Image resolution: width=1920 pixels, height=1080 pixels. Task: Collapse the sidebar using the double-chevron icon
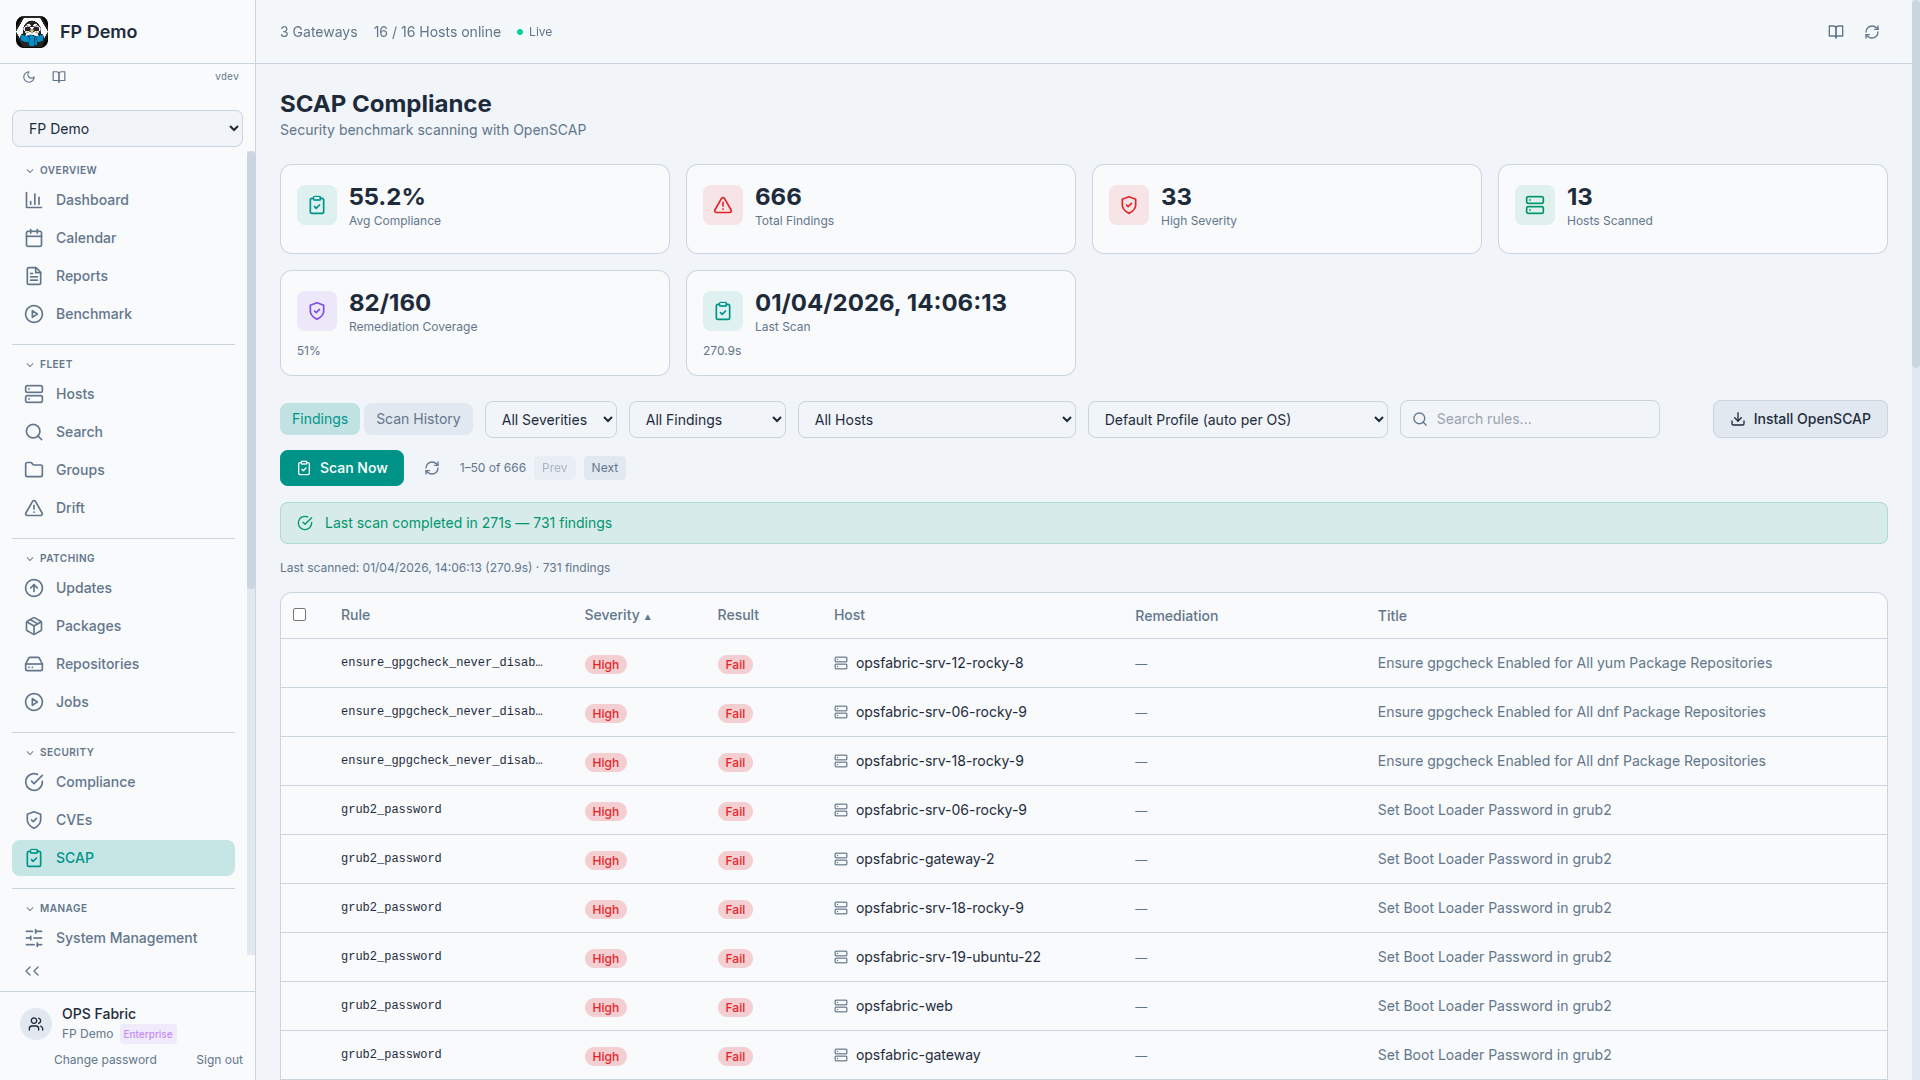click(x=32, y=971)
